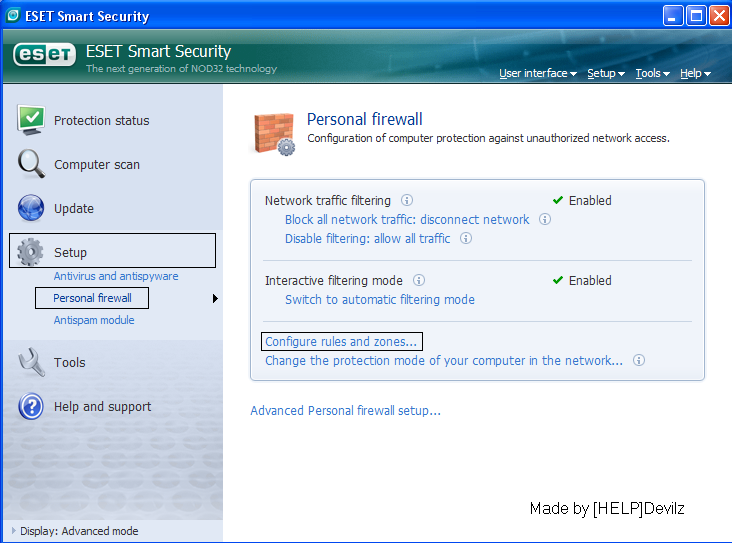732x543 pixels.
Task: Open the Setup dropdown in top bar
Action: 605,74
